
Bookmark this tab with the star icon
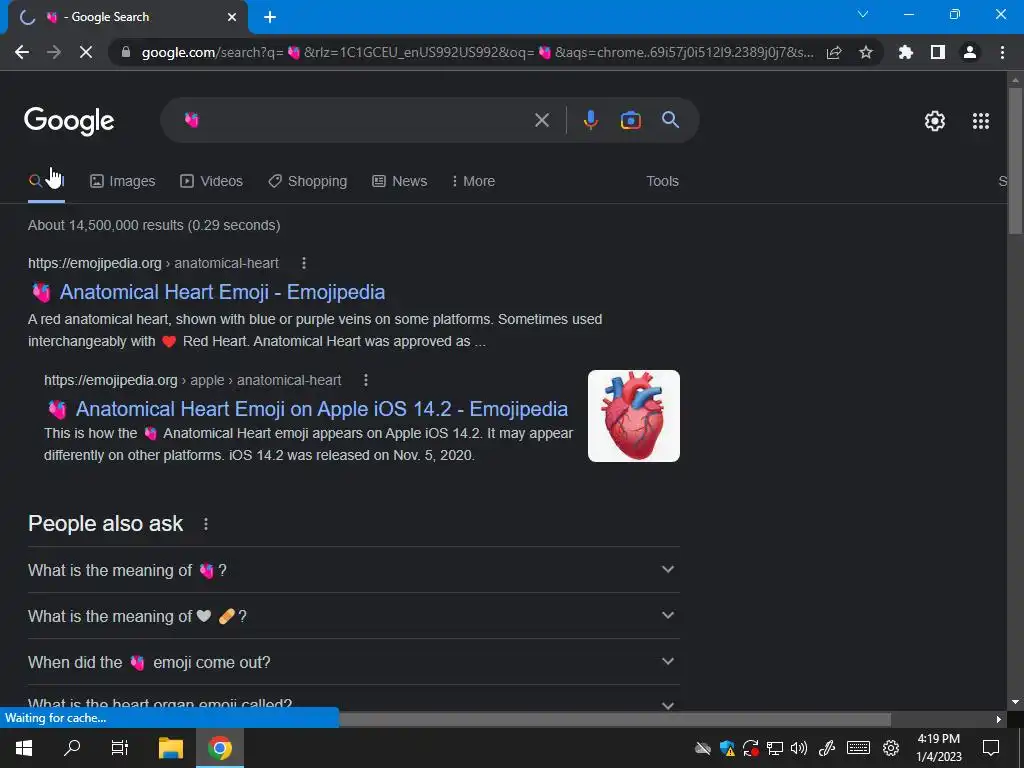[x=866, y=52]
